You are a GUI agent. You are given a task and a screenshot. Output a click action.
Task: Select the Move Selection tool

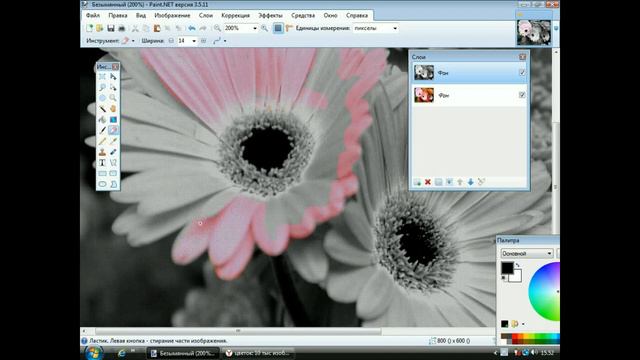tap(113, 87)
